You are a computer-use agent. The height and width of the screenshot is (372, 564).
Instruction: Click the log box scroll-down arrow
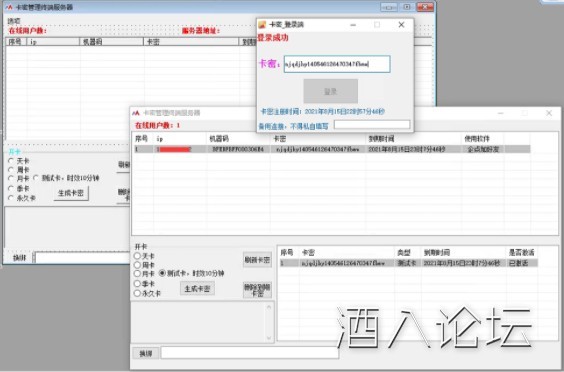tap(269, 338)
